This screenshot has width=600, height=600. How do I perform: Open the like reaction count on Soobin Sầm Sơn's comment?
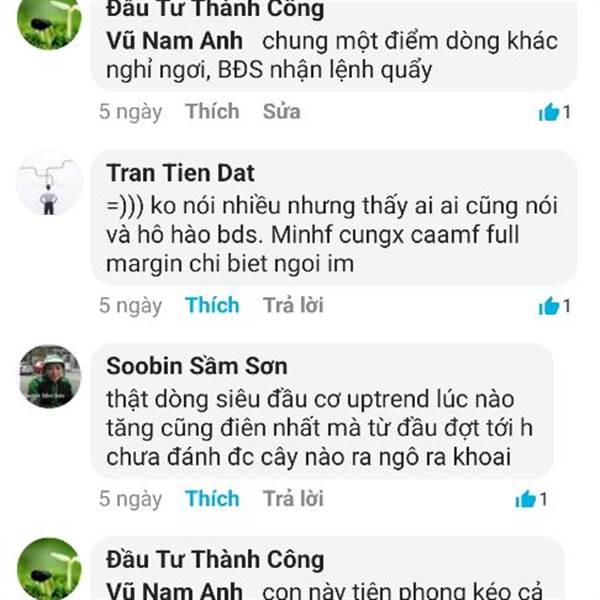pos(531,499)
